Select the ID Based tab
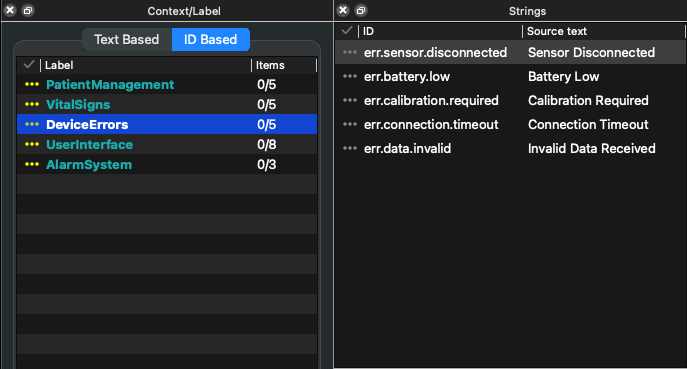Image resolution: width=687 pixels, height=369 pixels. coord(211,39)
